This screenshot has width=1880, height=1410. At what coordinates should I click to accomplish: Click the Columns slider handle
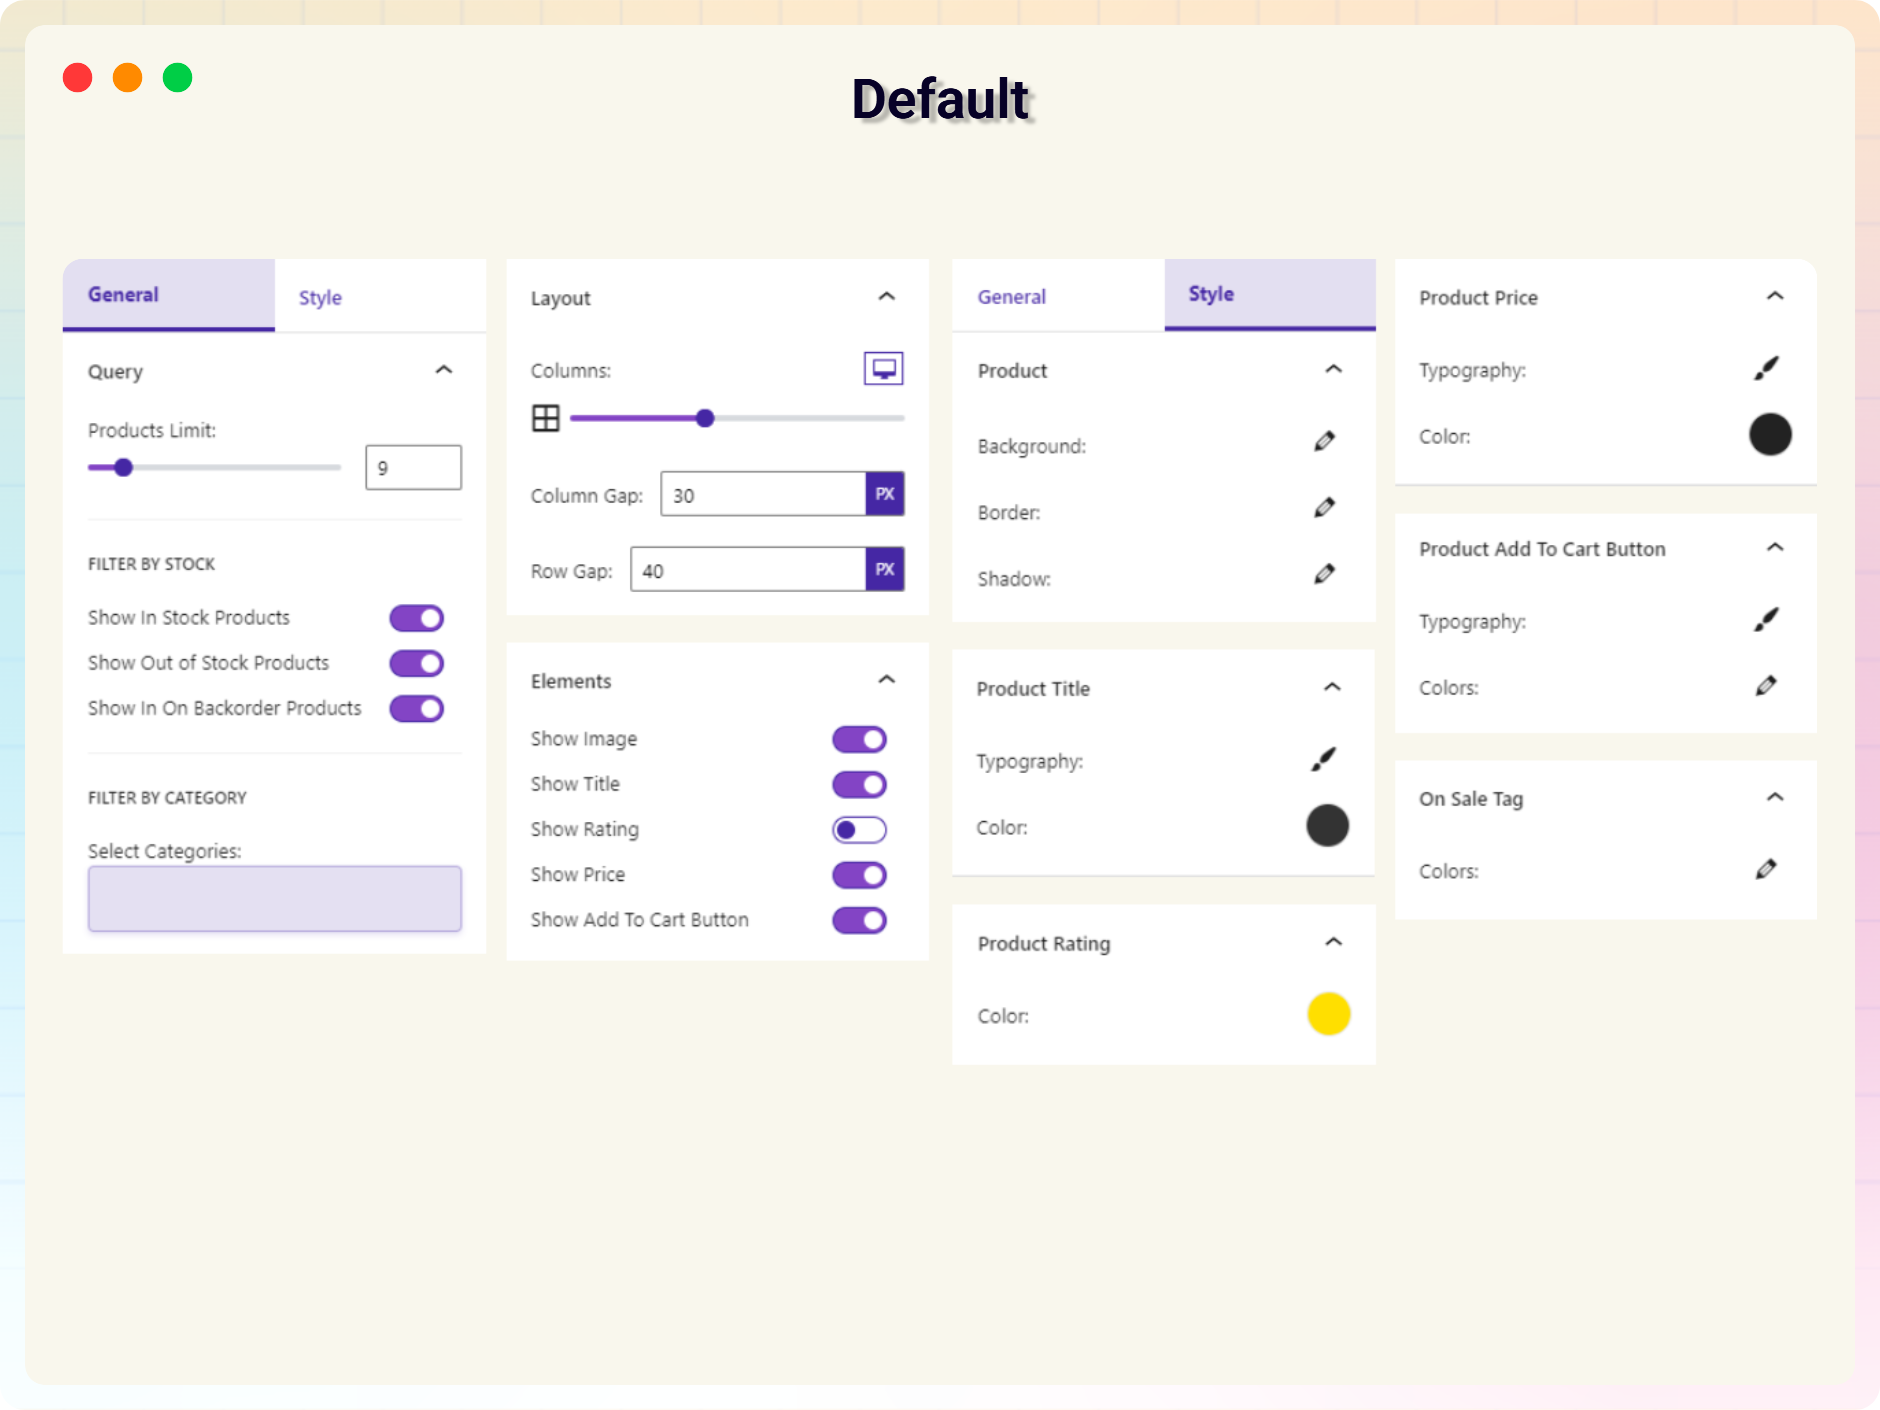point(705,418)
